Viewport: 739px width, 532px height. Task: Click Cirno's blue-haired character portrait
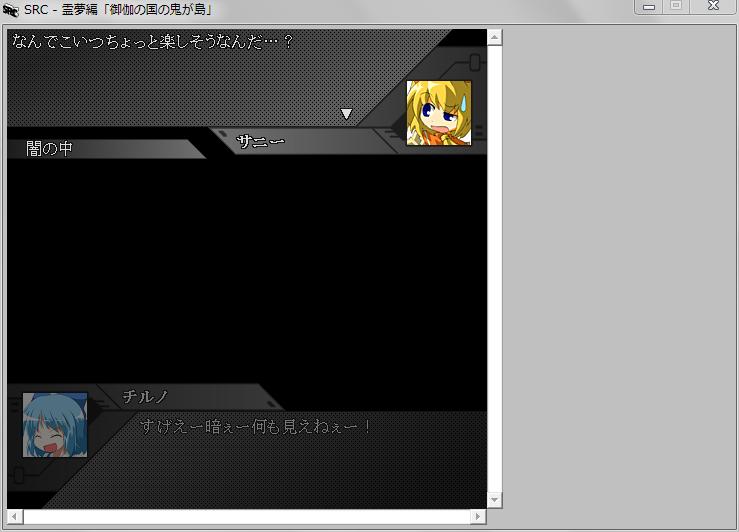(x=55, y=425)
